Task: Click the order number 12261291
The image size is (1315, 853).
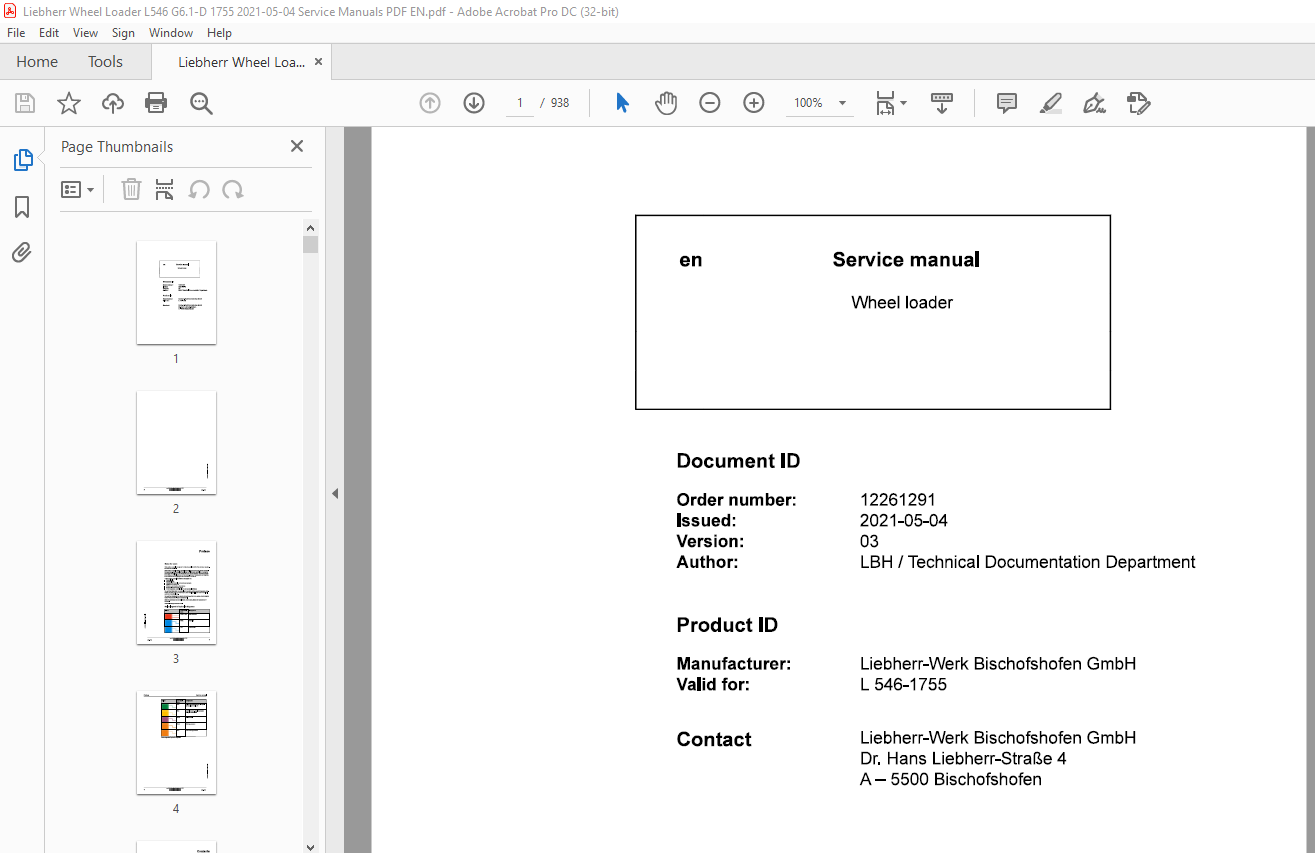Action: (x=898, y=500)
